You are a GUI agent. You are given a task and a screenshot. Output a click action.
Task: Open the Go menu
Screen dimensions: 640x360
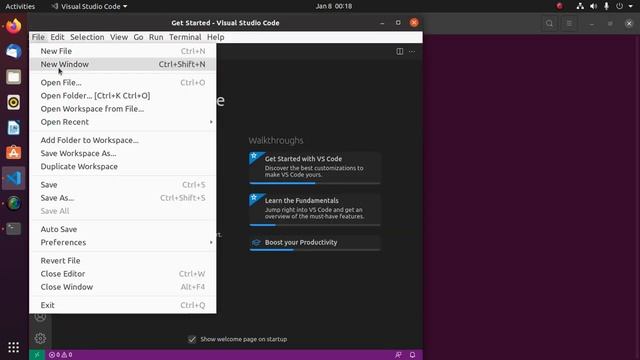(x=138, y=37)
